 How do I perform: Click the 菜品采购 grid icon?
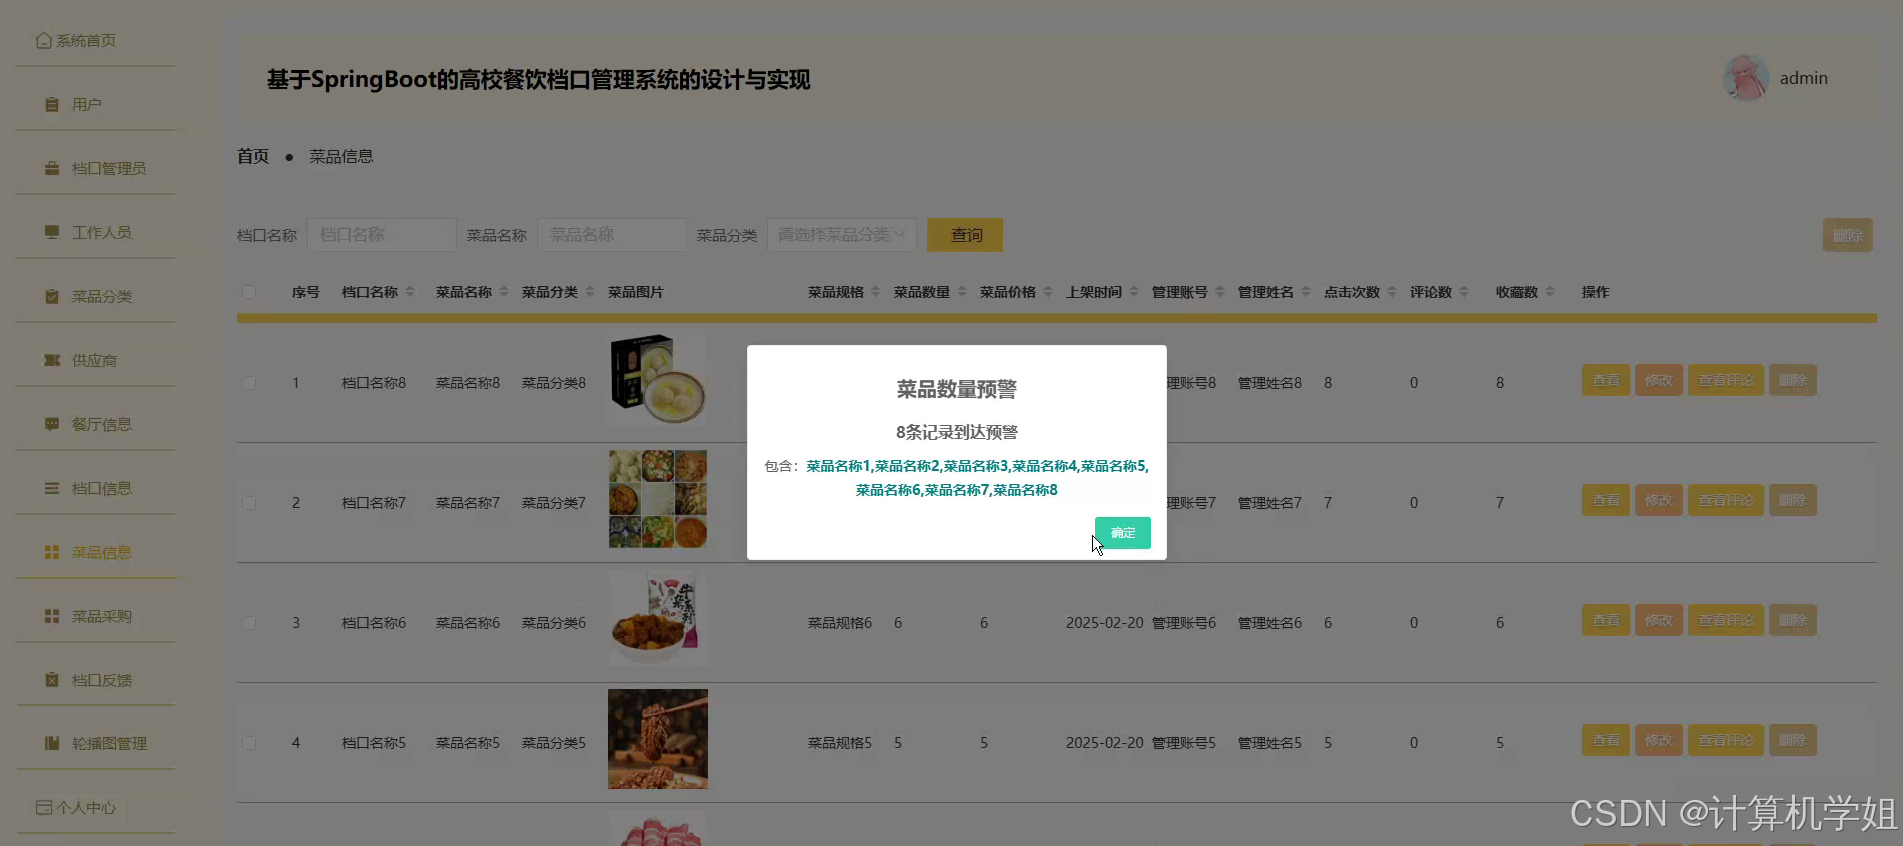pos(52,616)
